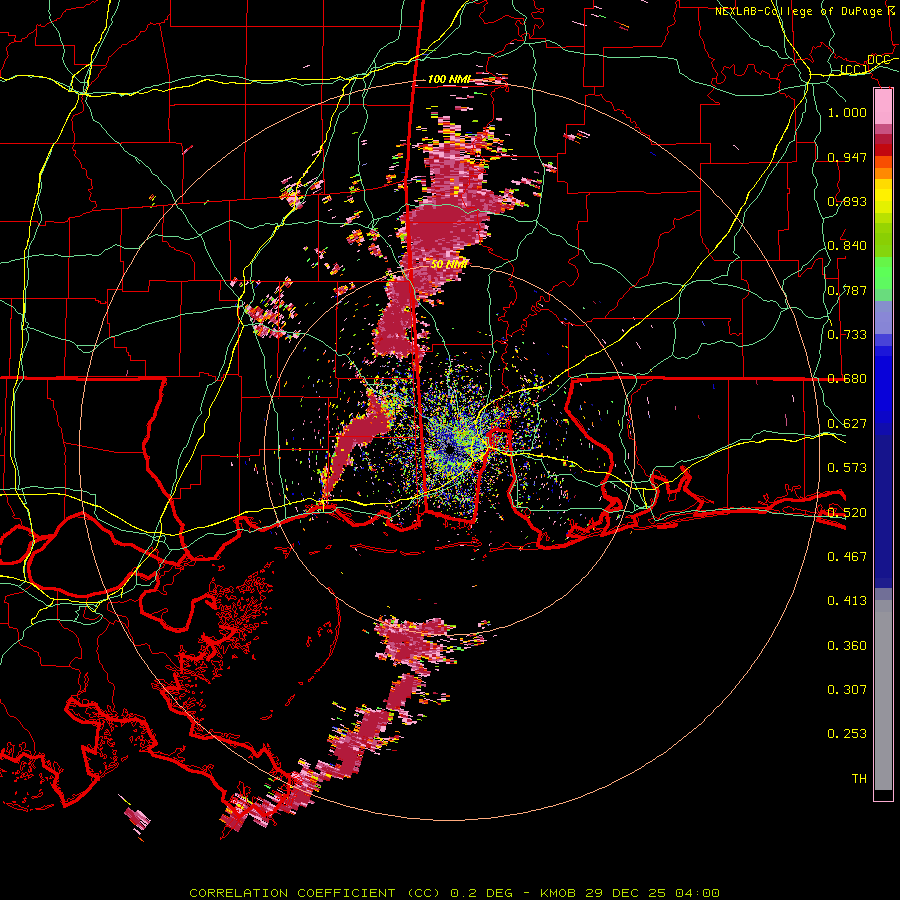Click the CORRELATION COEFFICIENT caption at bottom
Viewport: 900px width, 900px height.
(x=454, y=893)
